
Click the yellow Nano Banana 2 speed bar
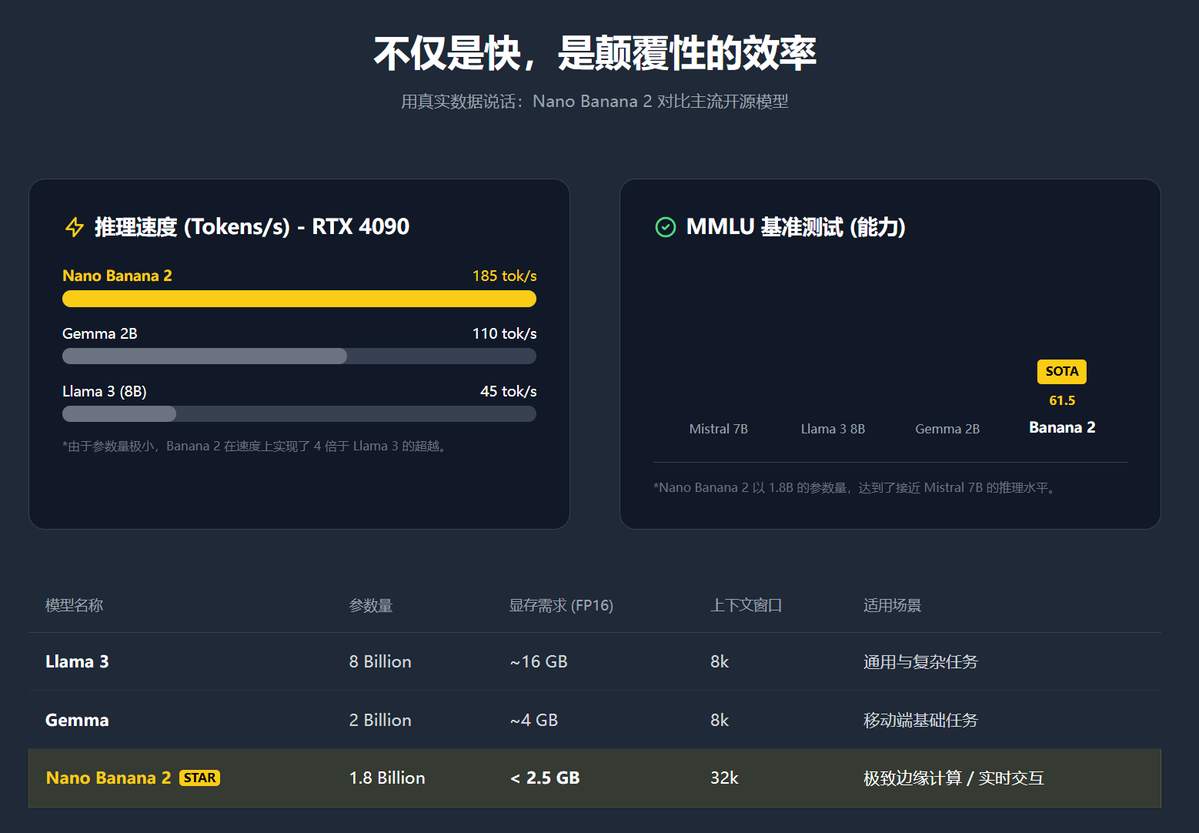pyautogui.click(x=299, y=298)
